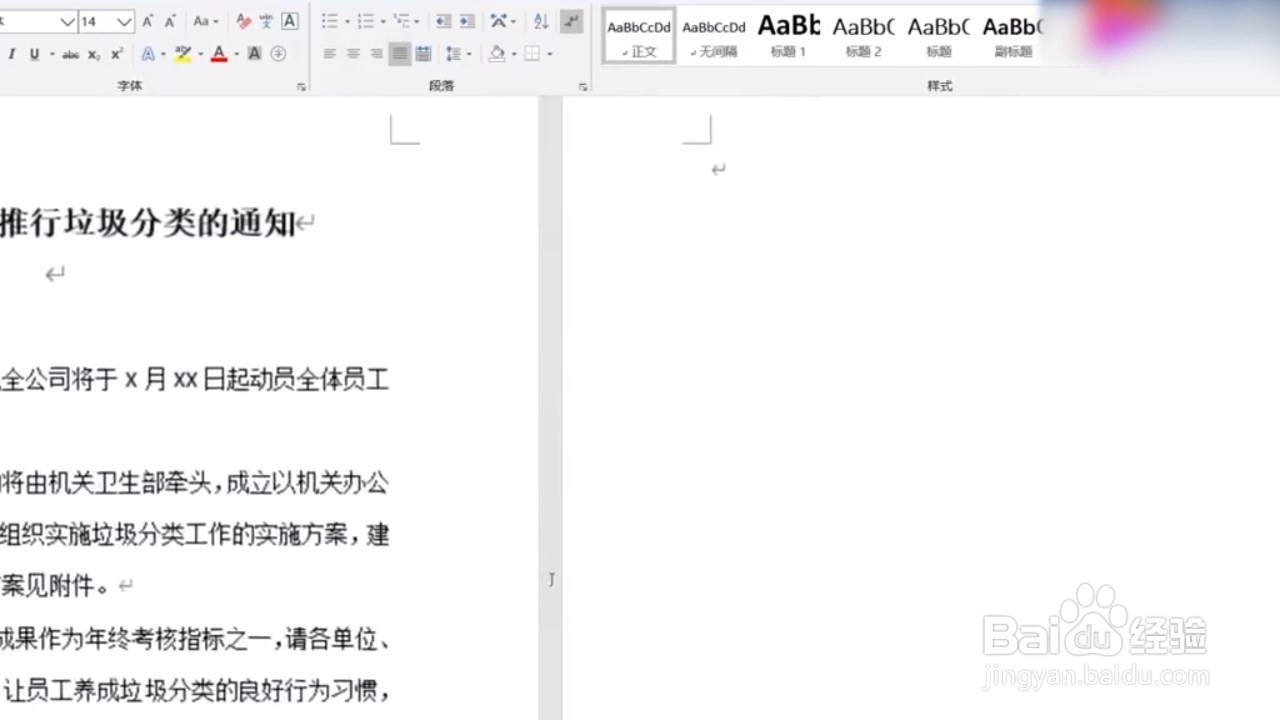This screenshot has width=1280, height=720.
Task: Open font name dropdown arrow
Action: [x=67, y=21]
